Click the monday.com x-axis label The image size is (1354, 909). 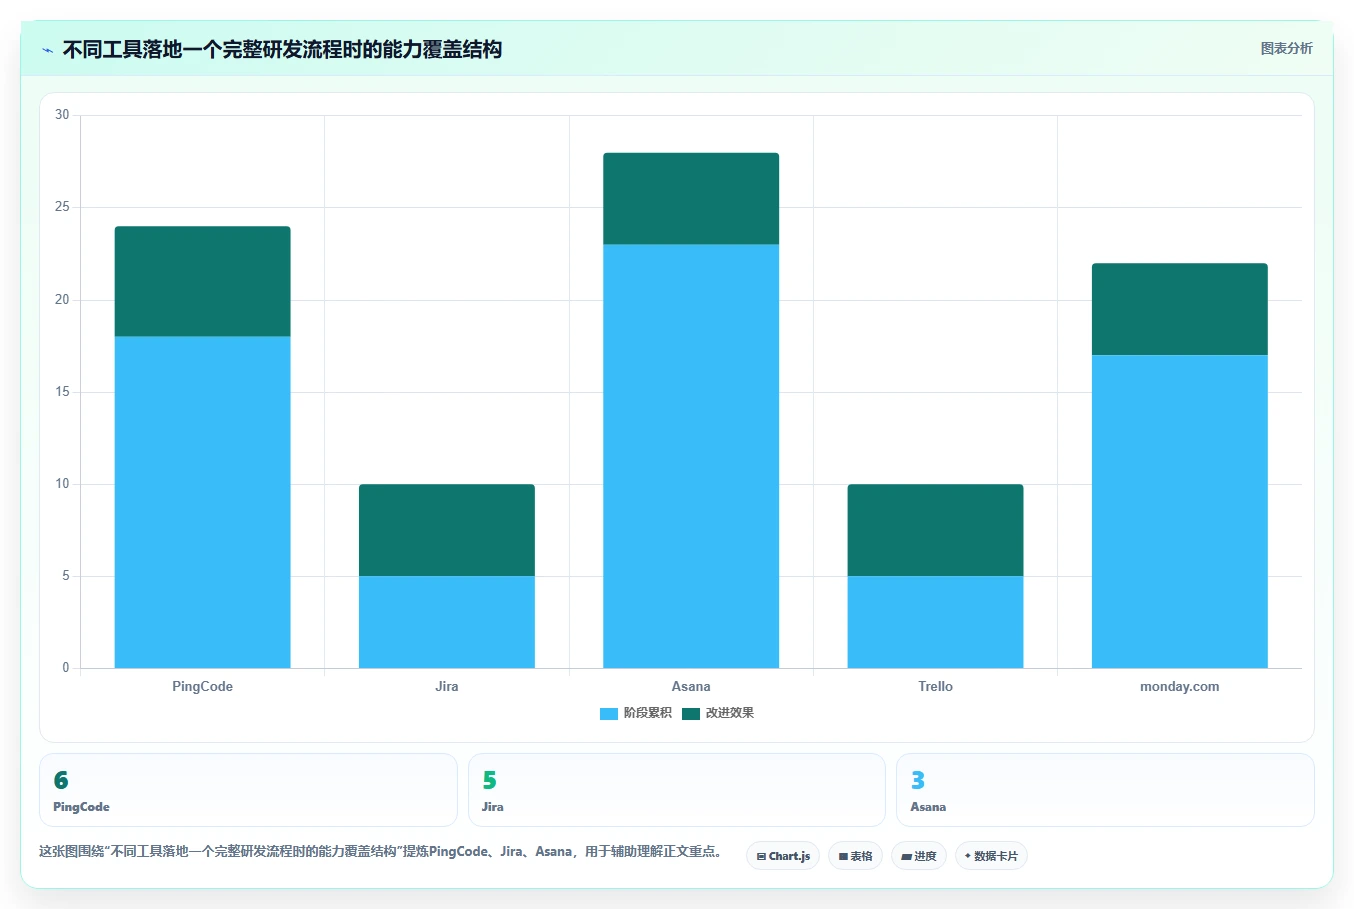pyautogui.click(x=1180, y=686)
